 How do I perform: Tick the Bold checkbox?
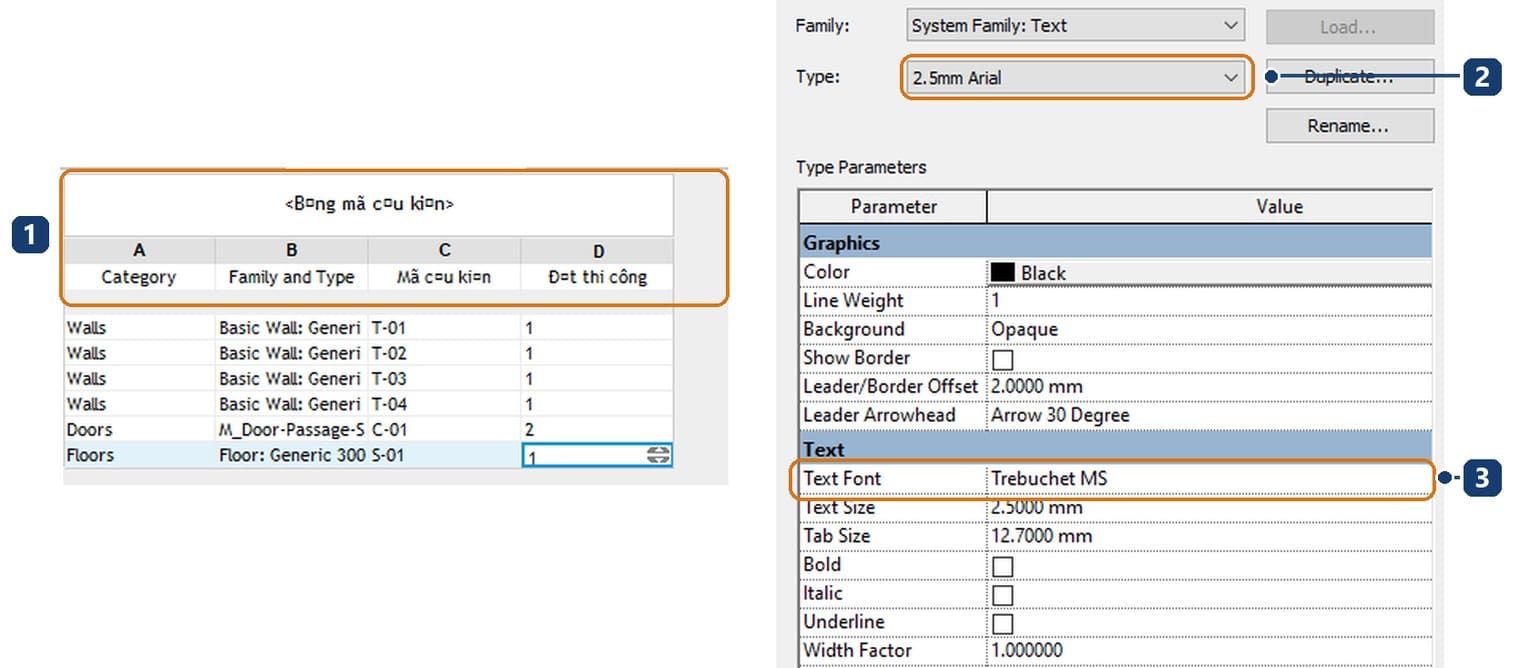coord(1002,566)
